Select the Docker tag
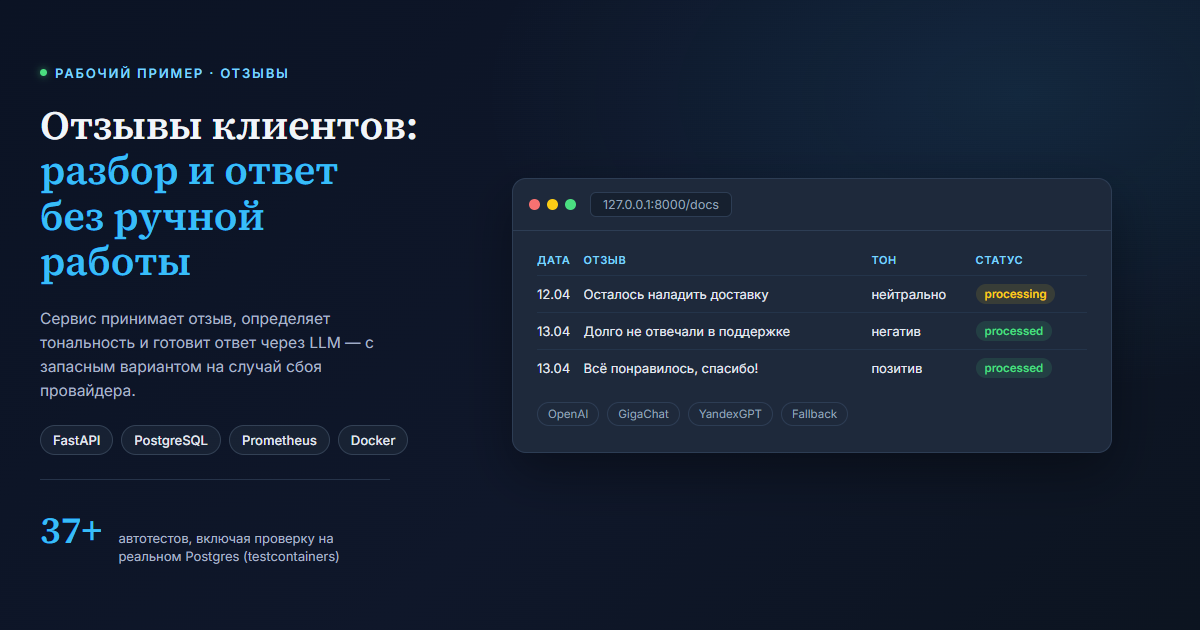Screen dimensions: 1200x630 pyautogui.click(x=373, y=441)
